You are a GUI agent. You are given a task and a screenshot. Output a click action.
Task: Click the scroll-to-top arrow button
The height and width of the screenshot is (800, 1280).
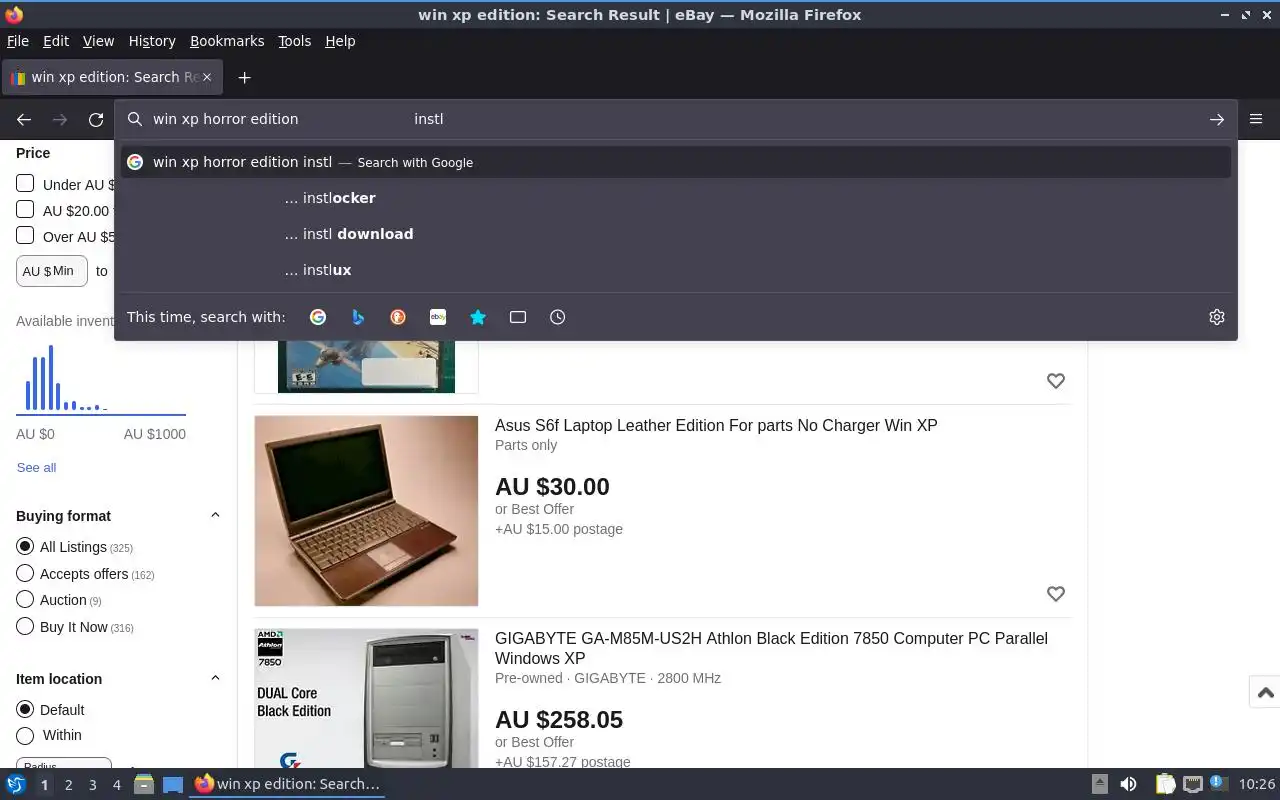(x=1265, y=692)
